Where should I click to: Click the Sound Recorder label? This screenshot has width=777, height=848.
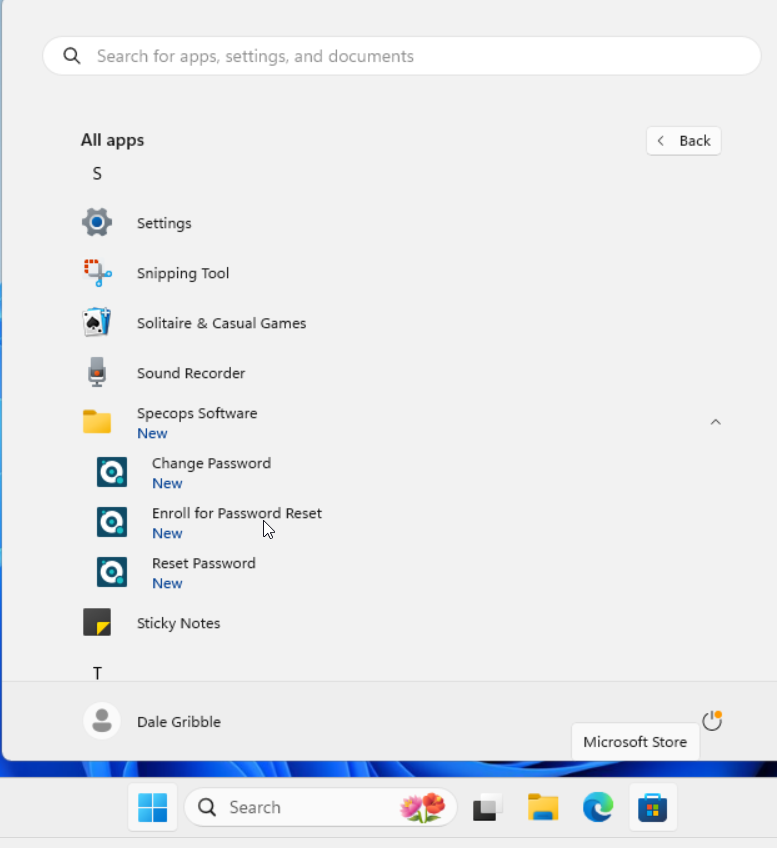(191, 373)
